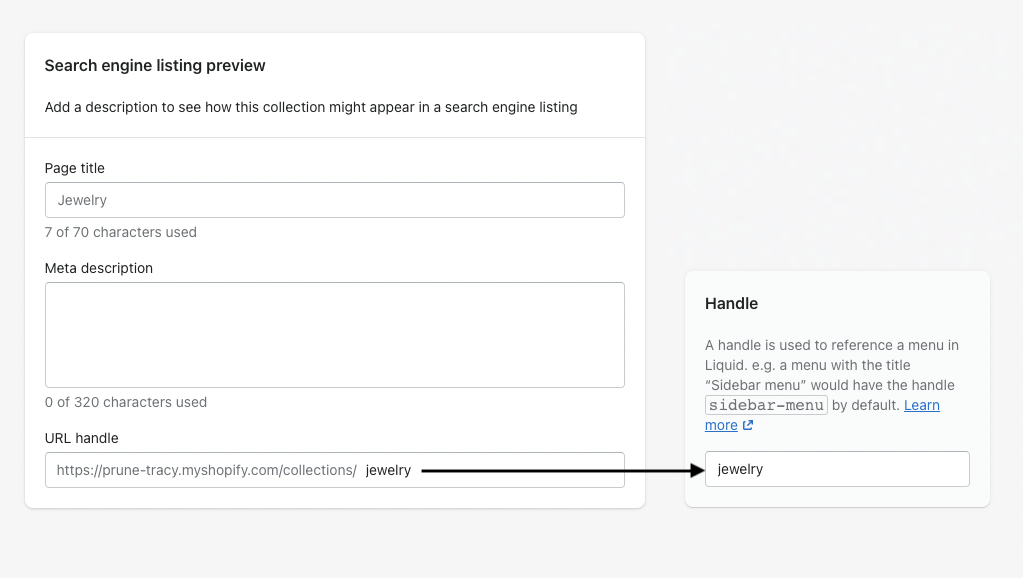The height and width of the screenshot is (578, 1023).
Task: Click the 'URL handle' field label
Action: (82, 438)
